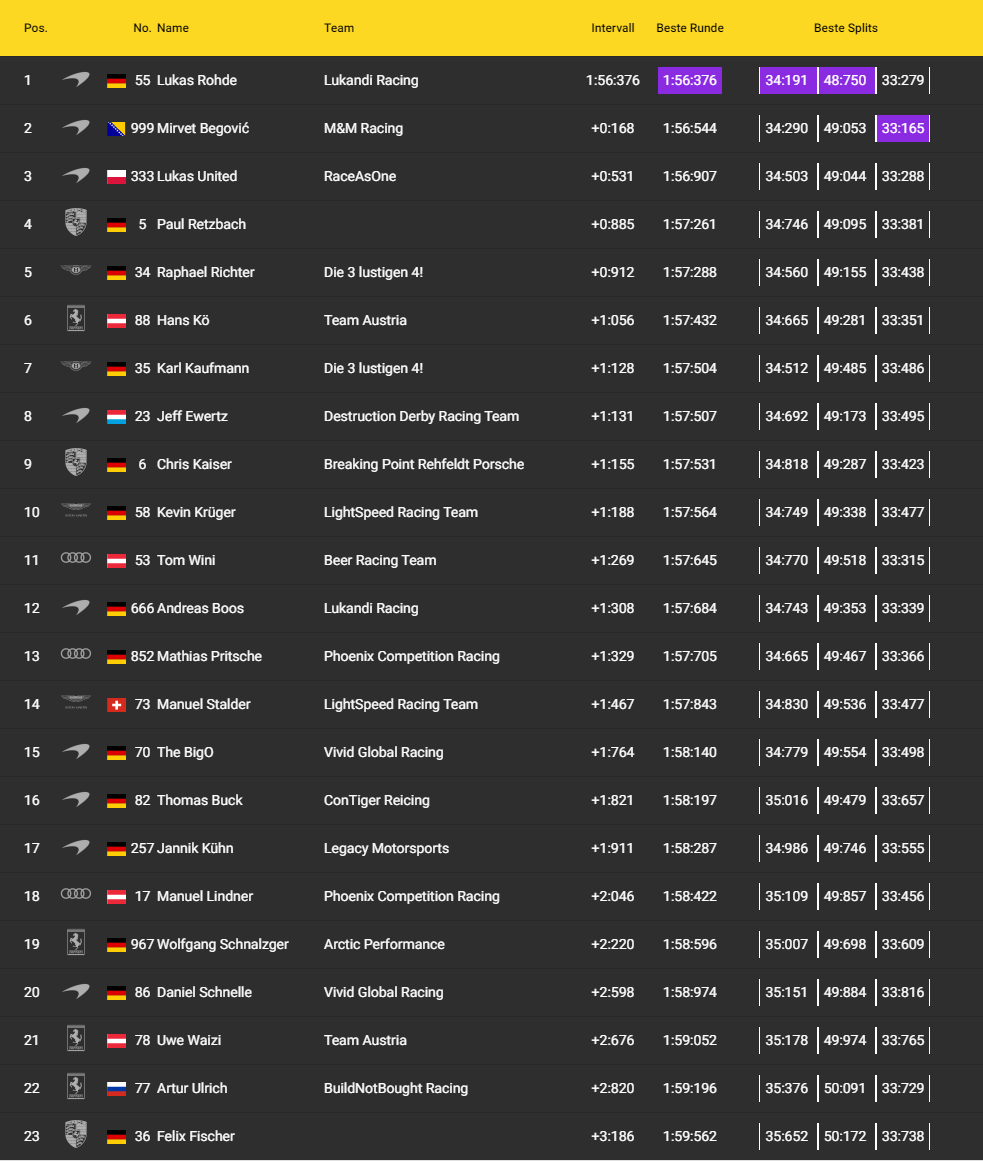Sort by the Beste Runde column header
The image size is (983, 1161).
(x=690, y=28)
